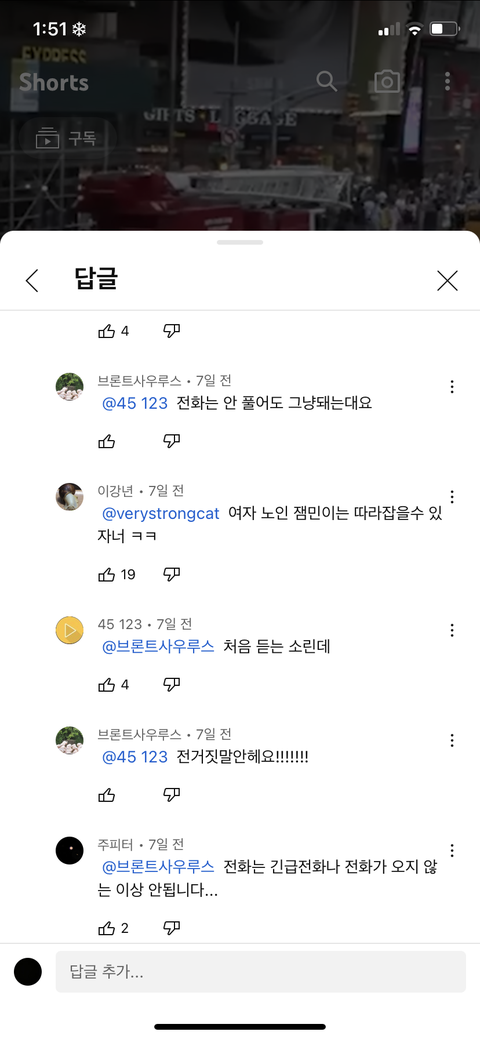The image size is (480, 1039).
Task: Like 이강년's comment with 19 likes
Action: coord(107,574)
